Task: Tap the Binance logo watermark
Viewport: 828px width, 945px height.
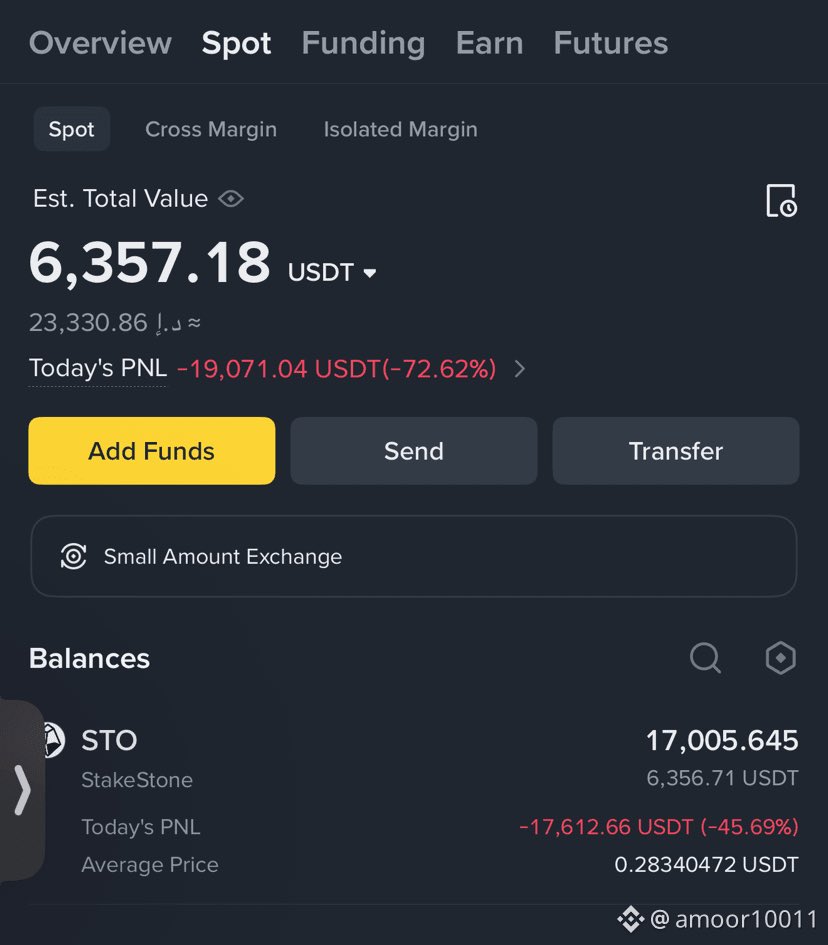Action: coord(629,919)
